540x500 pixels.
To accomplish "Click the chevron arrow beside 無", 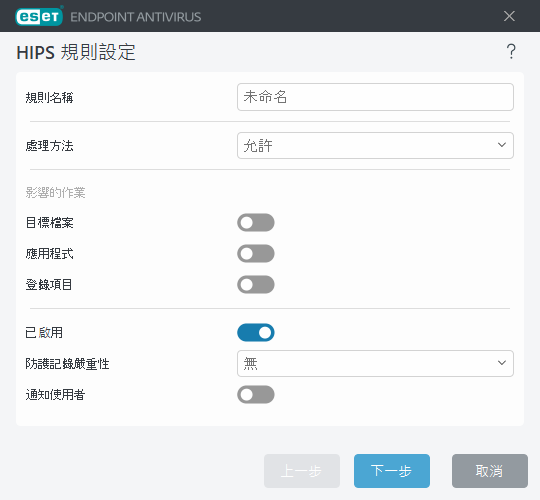I will [502, 363].
